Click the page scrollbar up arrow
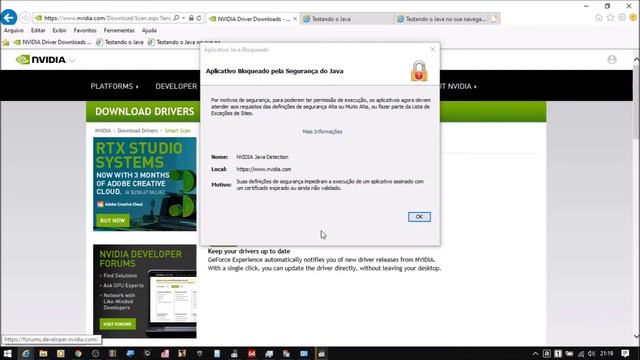This screenshot has height=360, width=640. point(636,60)
